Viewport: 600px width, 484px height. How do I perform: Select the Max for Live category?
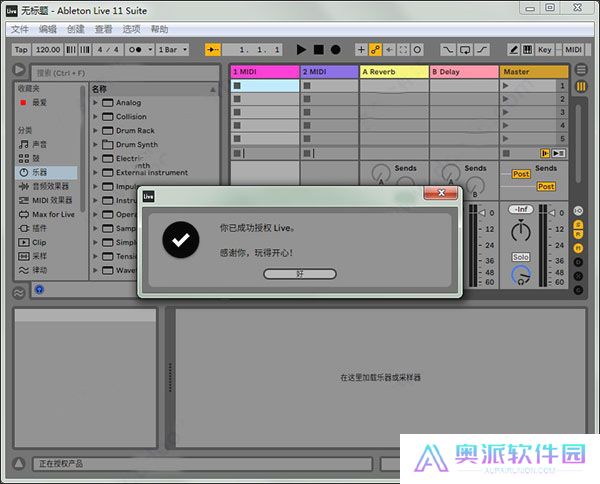pos(46,214)
